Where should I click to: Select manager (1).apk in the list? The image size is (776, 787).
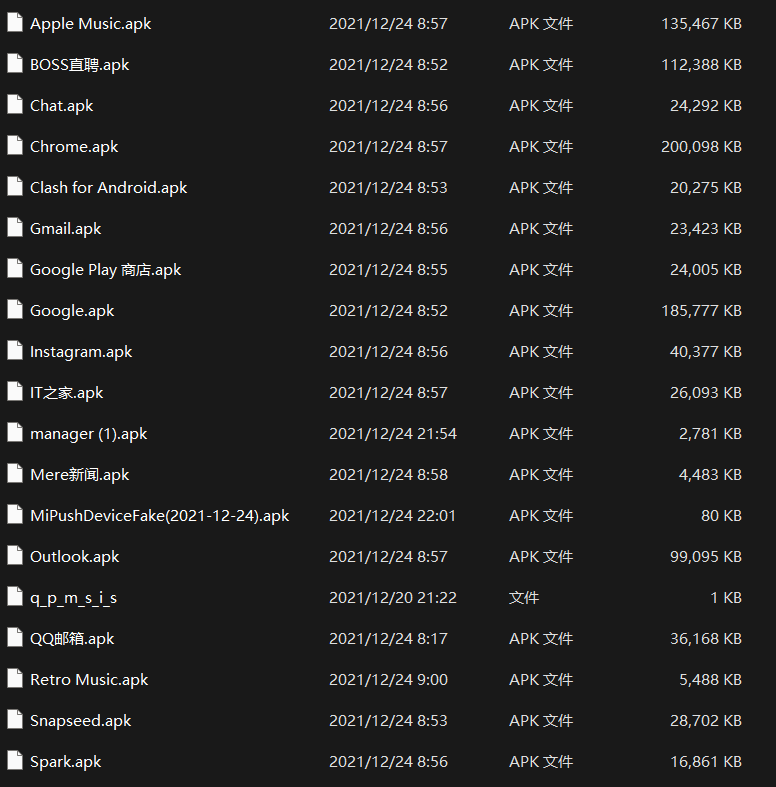(88, 434)
